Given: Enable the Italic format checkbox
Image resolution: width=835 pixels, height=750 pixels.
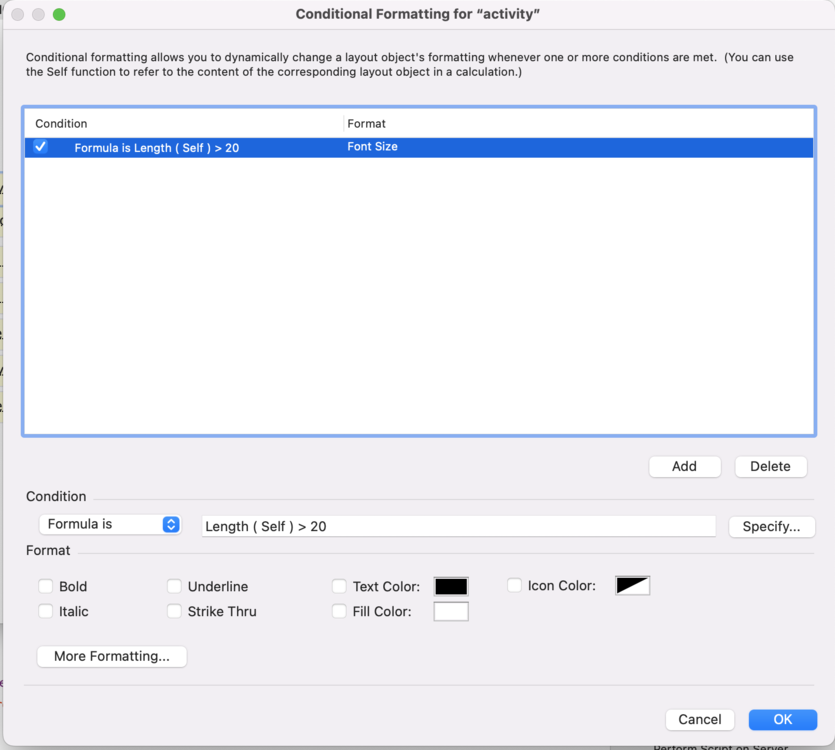Looking at the screenshot, I should pos(46,611).
